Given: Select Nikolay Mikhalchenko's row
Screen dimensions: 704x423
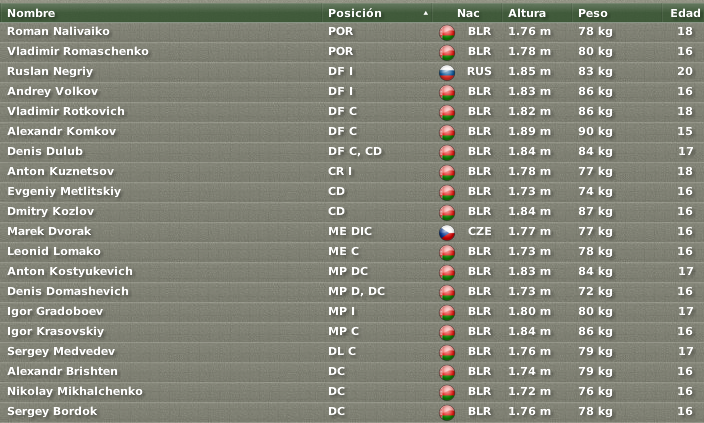Looking at the screenshot, I should pos(352,391).
